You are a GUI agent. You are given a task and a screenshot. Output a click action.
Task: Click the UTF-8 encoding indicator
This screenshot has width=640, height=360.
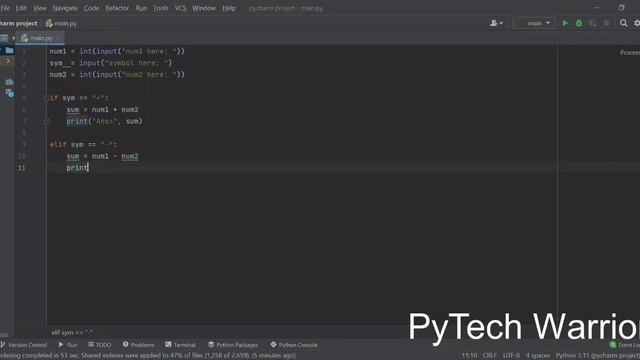point(511,356)
